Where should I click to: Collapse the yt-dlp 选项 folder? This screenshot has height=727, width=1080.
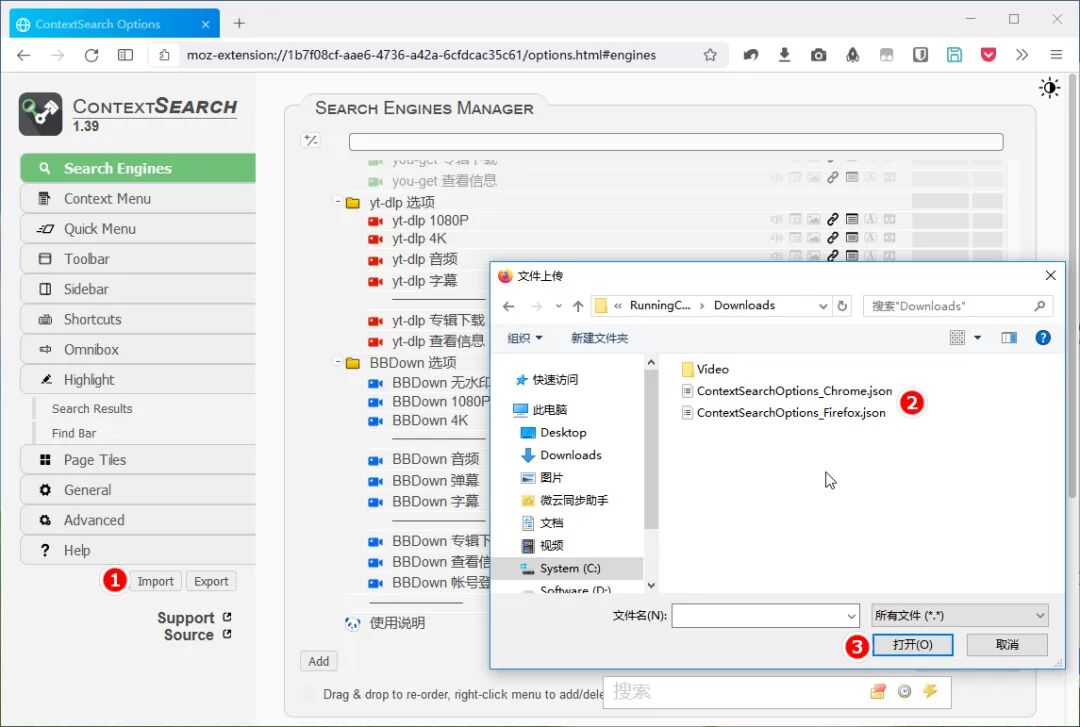click(x=338, y=201)
